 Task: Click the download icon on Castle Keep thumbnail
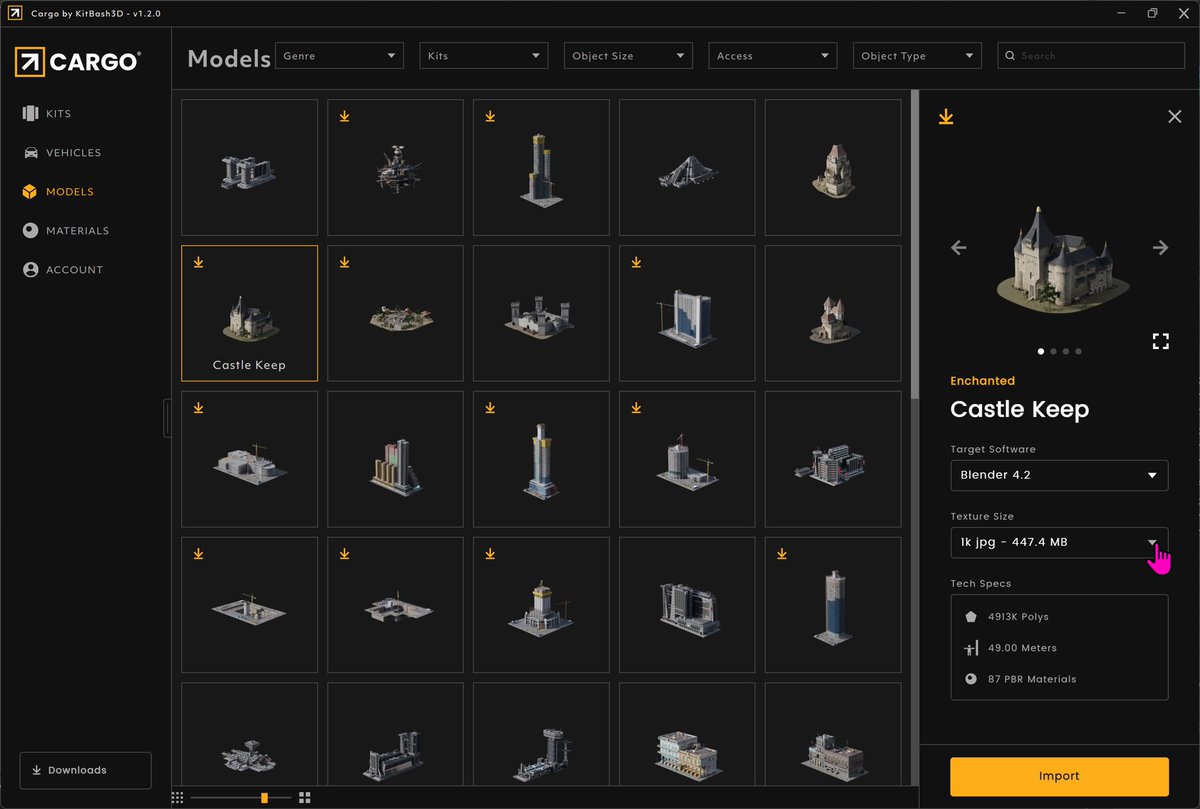pos(198,262)
